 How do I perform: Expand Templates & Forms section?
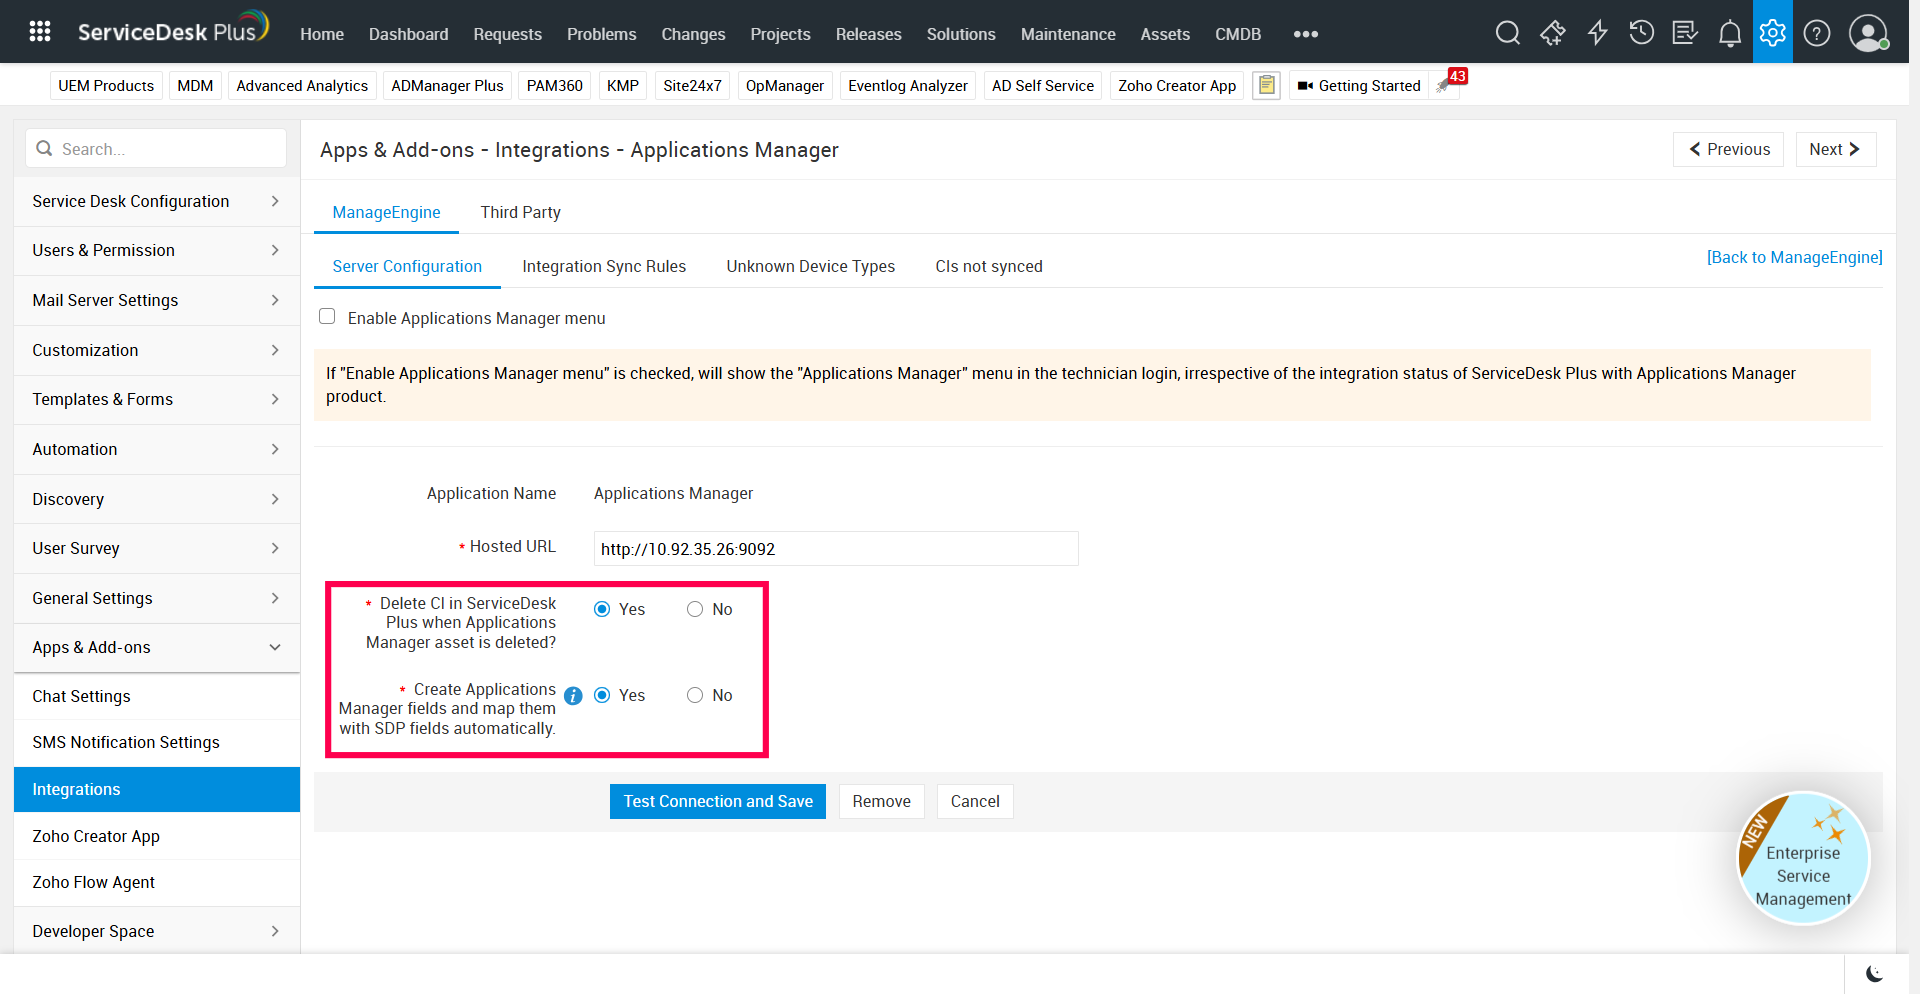157,399
